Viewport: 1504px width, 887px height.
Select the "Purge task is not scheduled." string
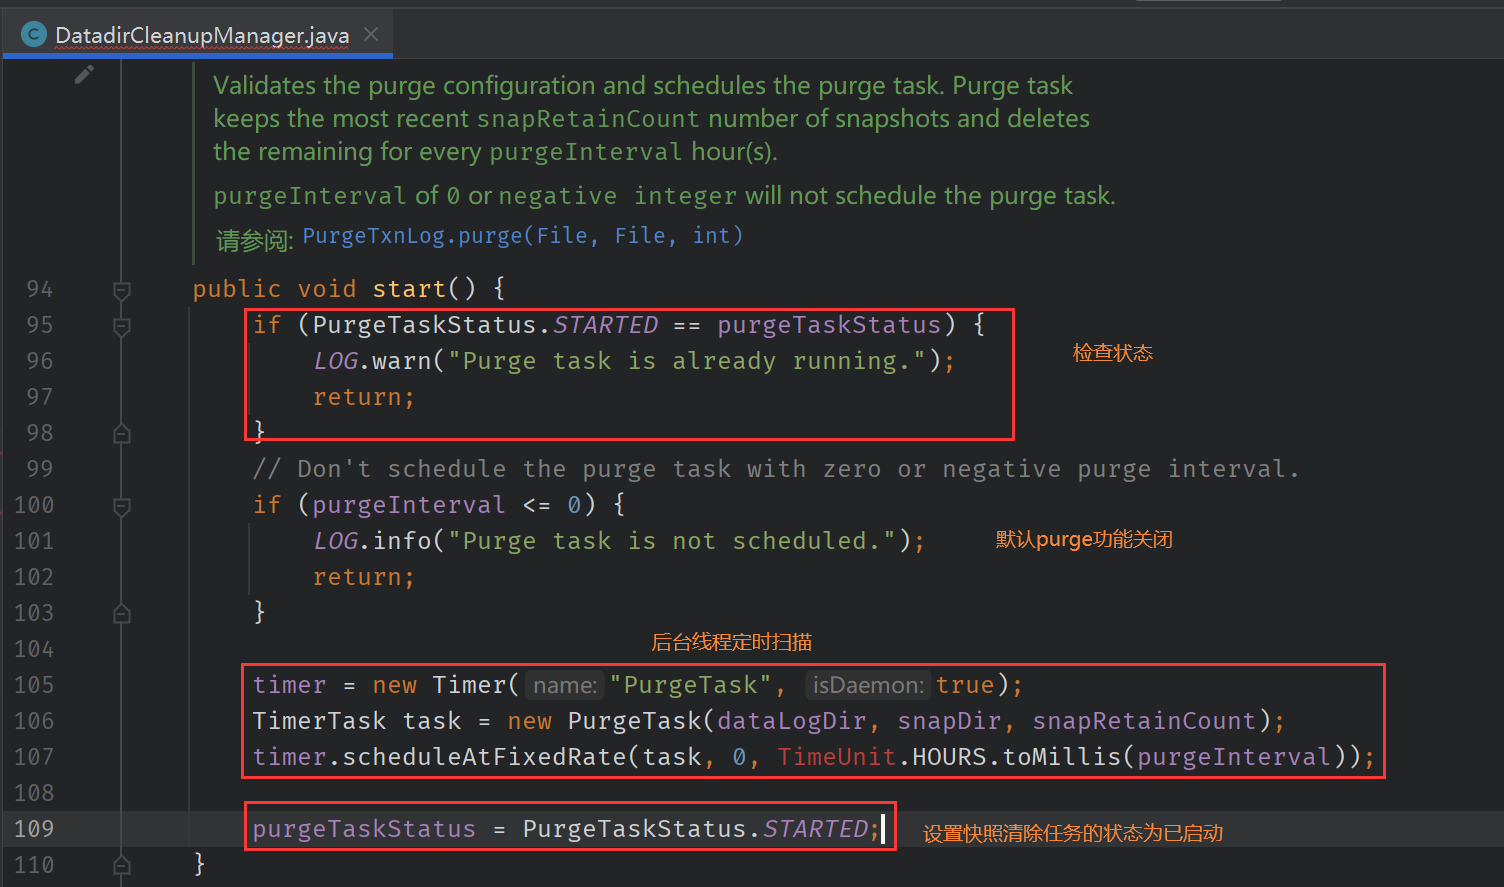click(673, 541)
